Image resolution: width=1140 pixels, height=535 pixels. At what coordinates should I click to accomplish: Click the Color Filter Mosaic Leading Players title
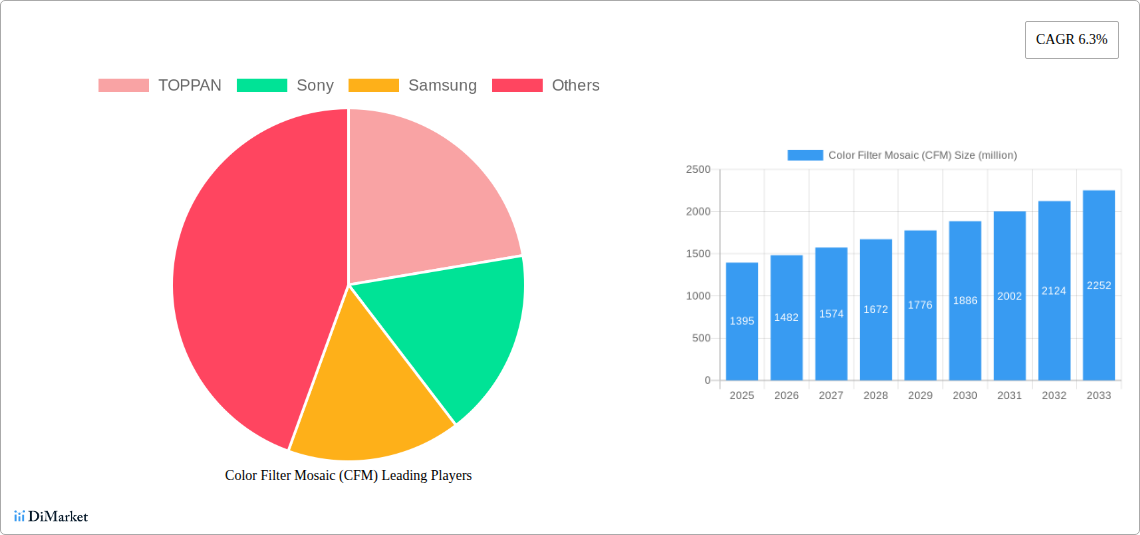click(x=348, y=476)
